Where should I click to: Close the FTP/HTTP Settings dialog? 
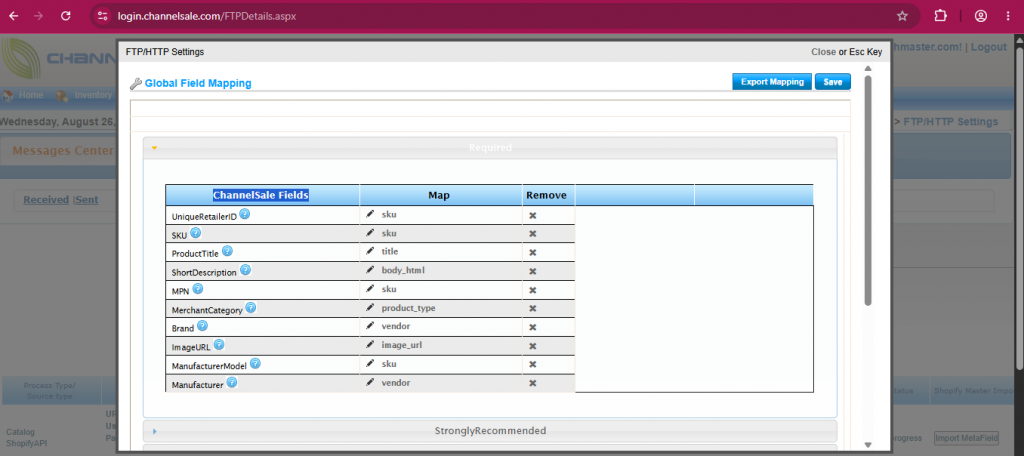pyautogui.click(x=824, y=52)
